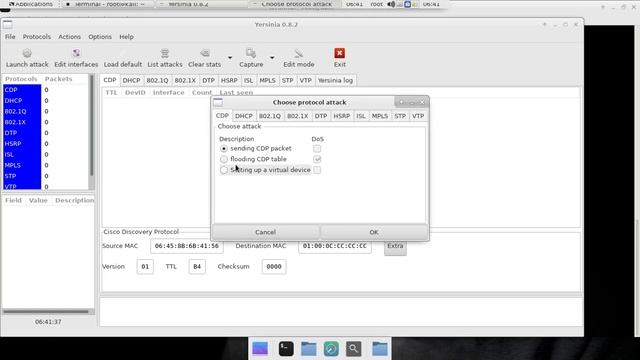Image resolution: width=640 pixels, height=360 pixels.
Task: Switch to the STP tab in the attack dialog
Action: coord(400,116)
